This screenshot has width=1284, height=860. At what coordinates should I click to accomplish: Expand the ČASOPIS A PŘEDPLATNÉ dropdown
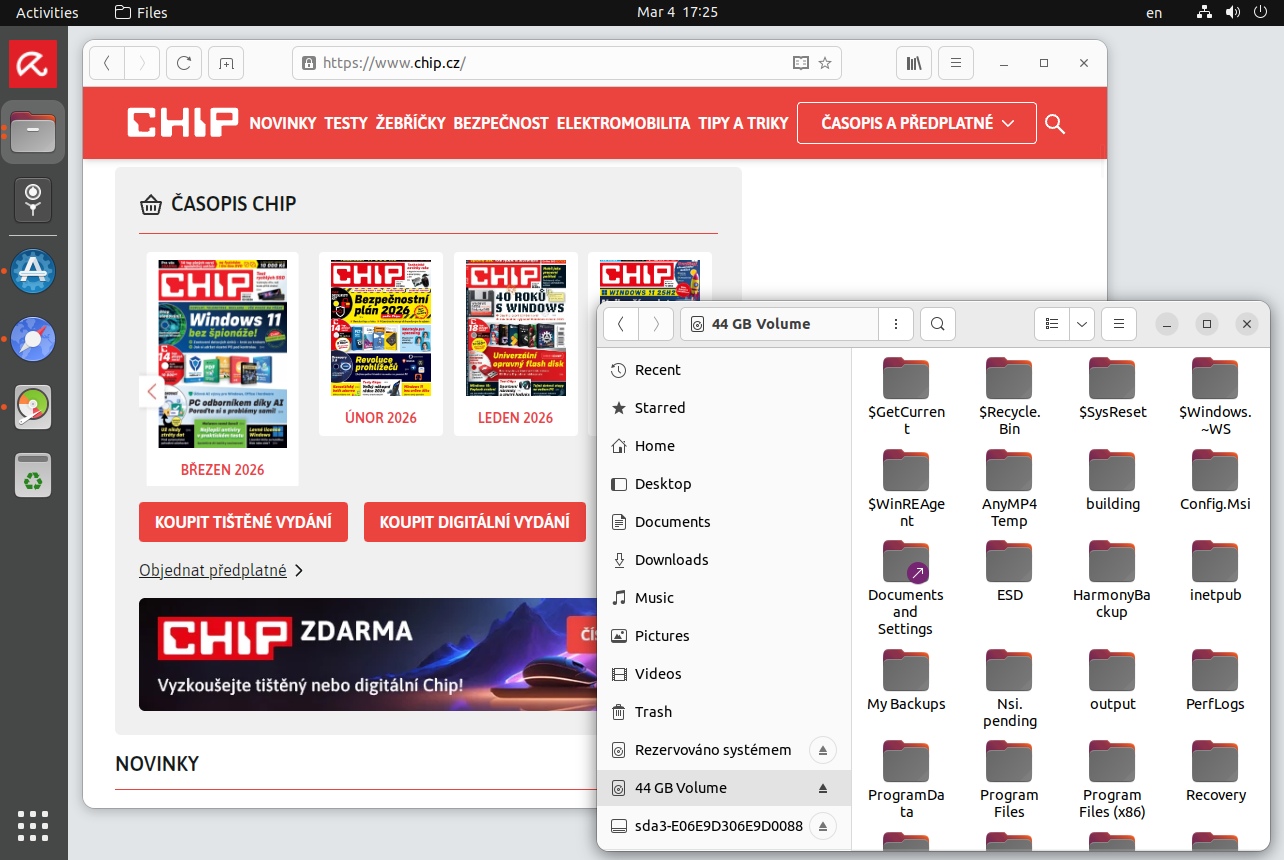pyautogui.click(x=916, y=123)
